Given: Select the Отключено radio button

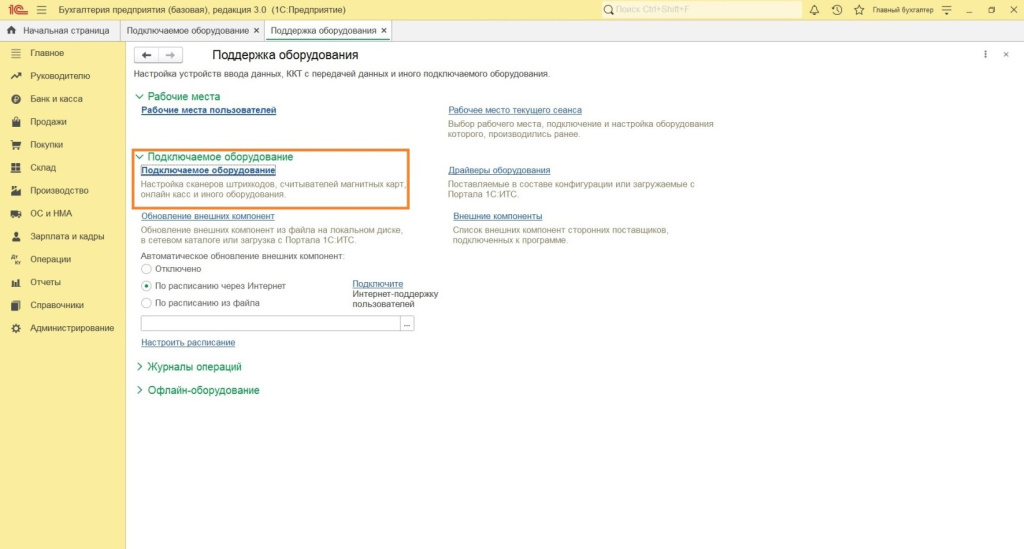Looking at the screenshot, I should pos(147,269).
